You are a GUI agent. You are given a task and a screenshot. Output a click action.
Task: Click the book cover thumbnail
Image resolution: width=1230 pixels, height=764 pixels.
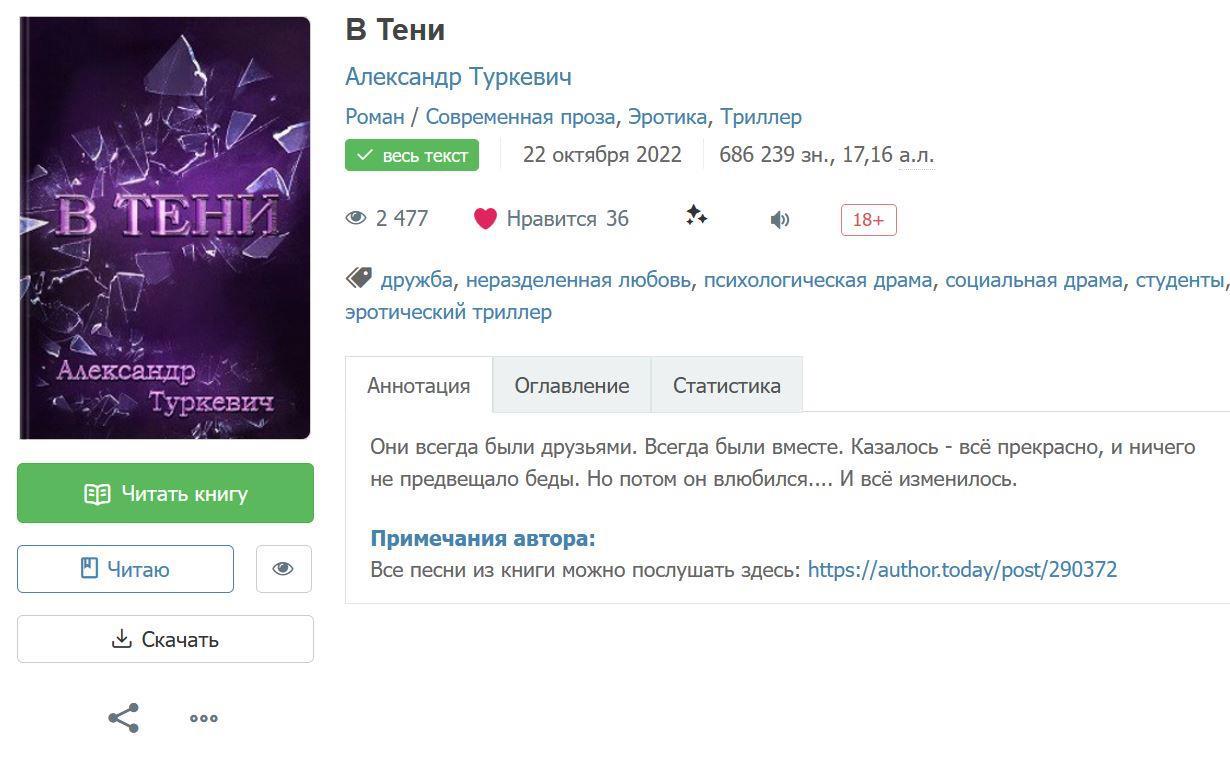coord(165,228)
